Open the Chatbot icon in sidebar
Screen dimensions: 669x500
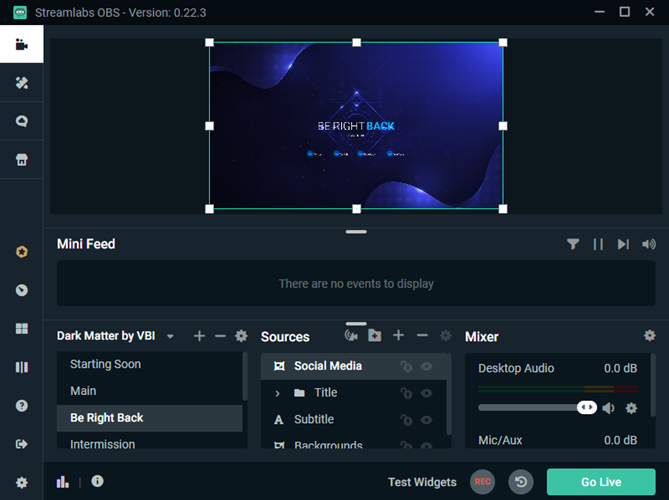point(21,121)
